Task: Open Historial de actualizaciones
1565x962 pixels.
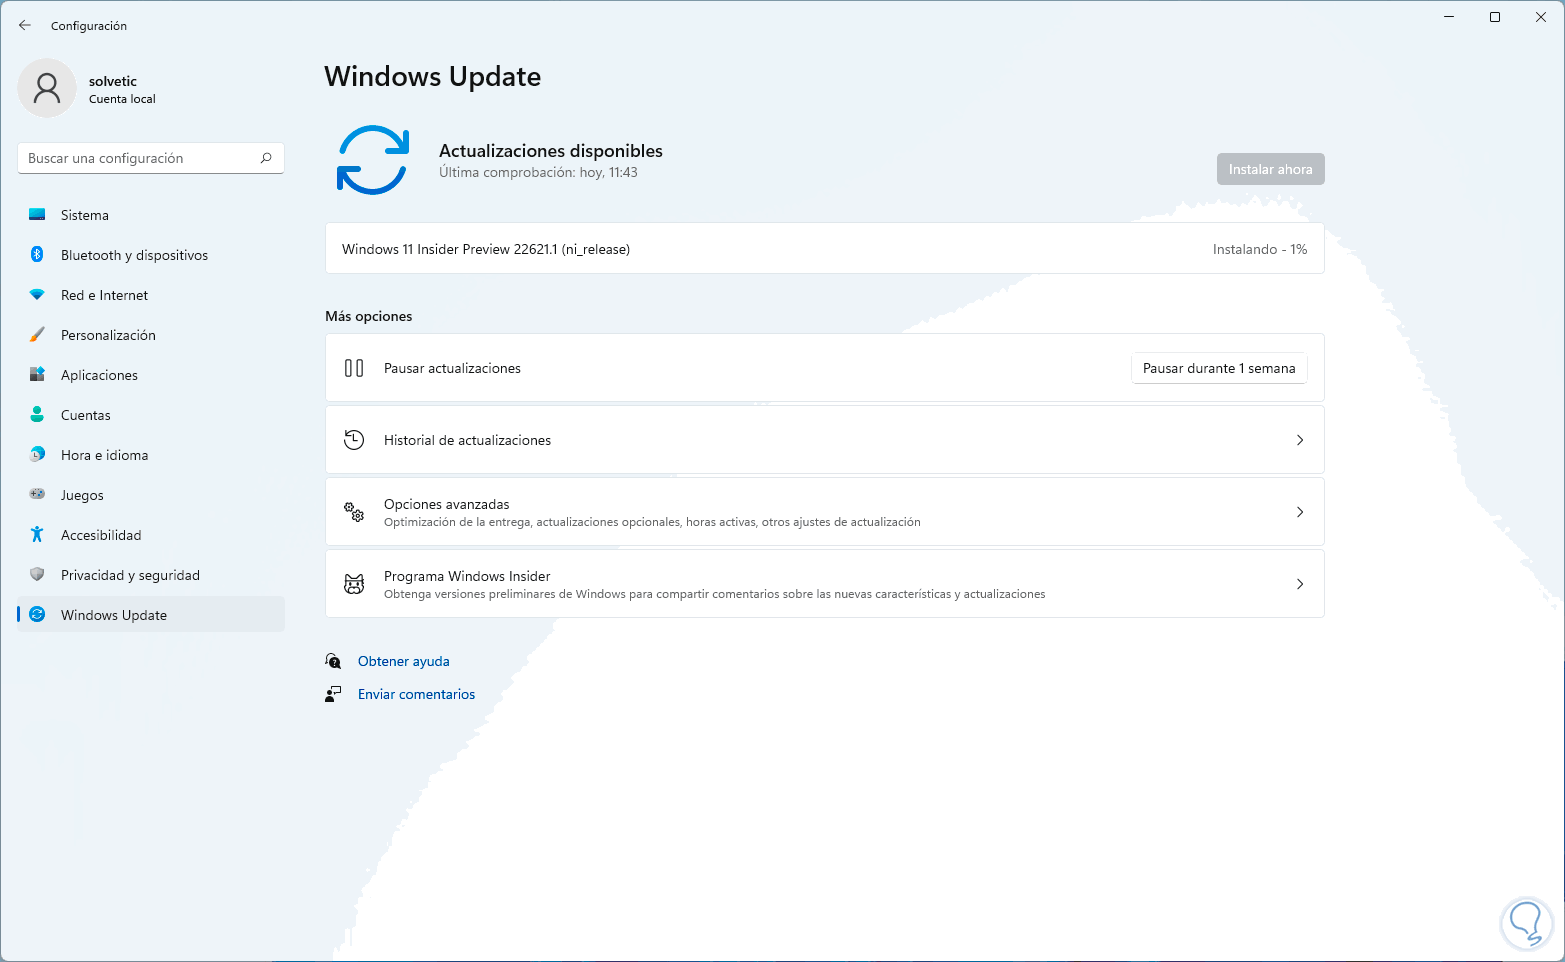Action: [825, 440]
